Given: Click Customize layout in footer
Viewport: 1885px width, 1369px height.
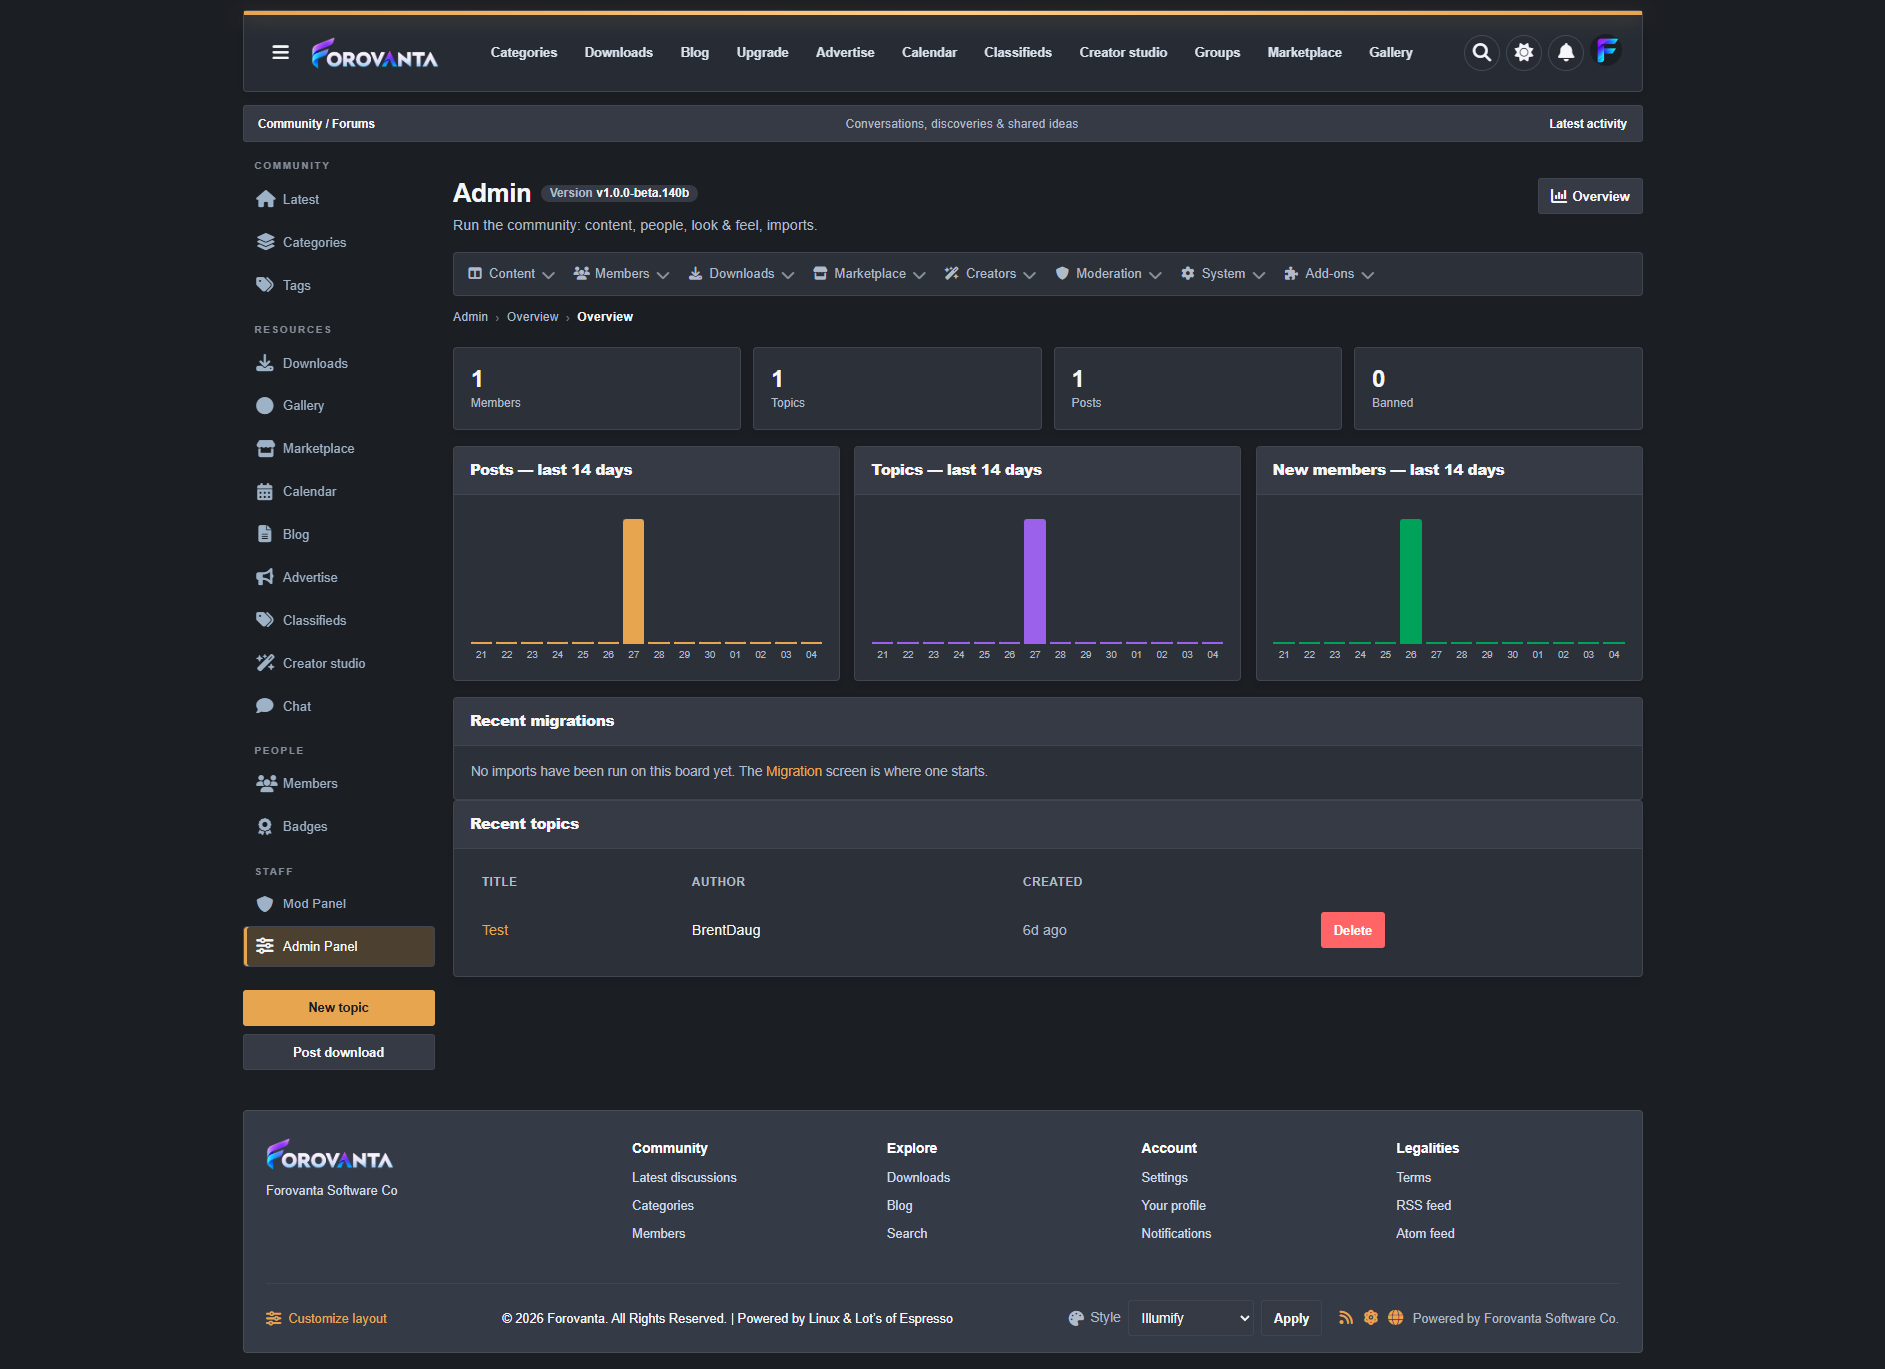Looking at the screenshot, I should 326,1318.
